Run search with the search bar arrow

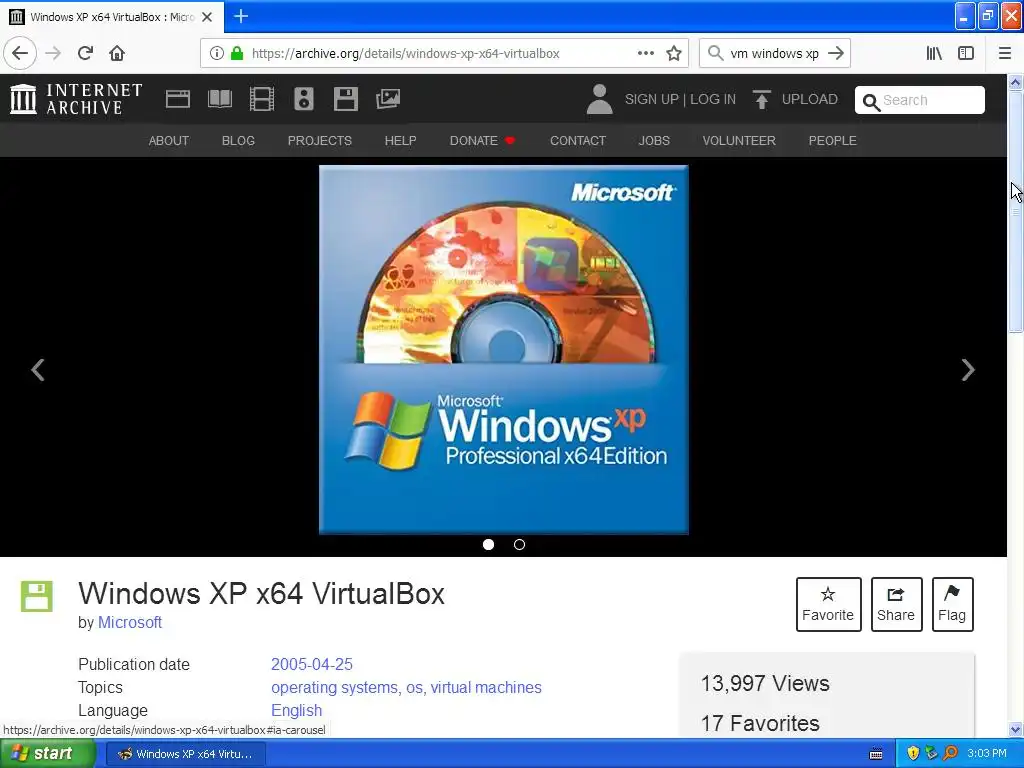[836, 54]
